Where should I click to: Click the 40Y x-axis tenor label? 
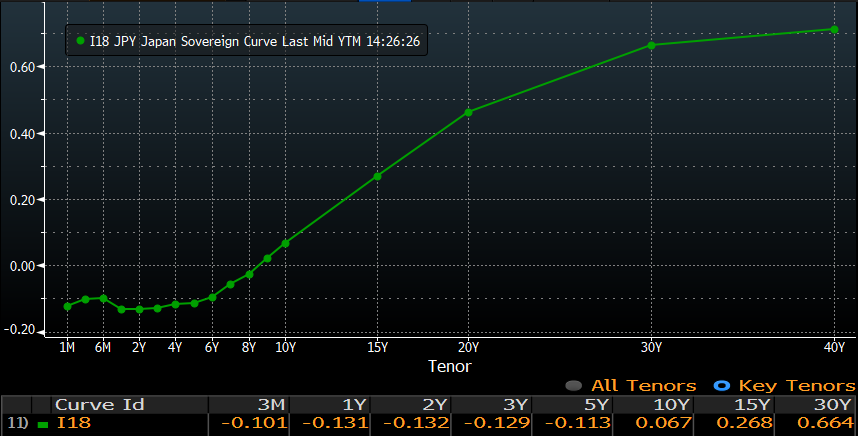tap(834, 347)
